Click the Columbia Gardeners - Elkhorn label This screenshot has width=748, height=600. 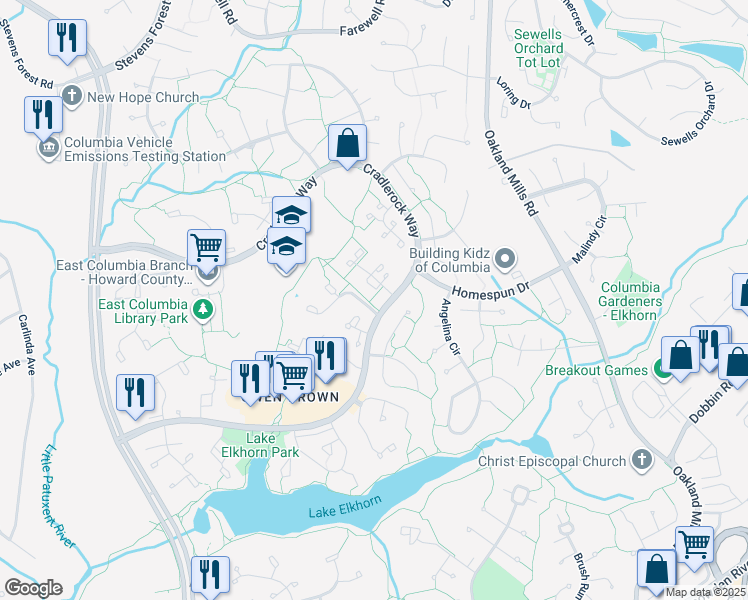(630, 301)
